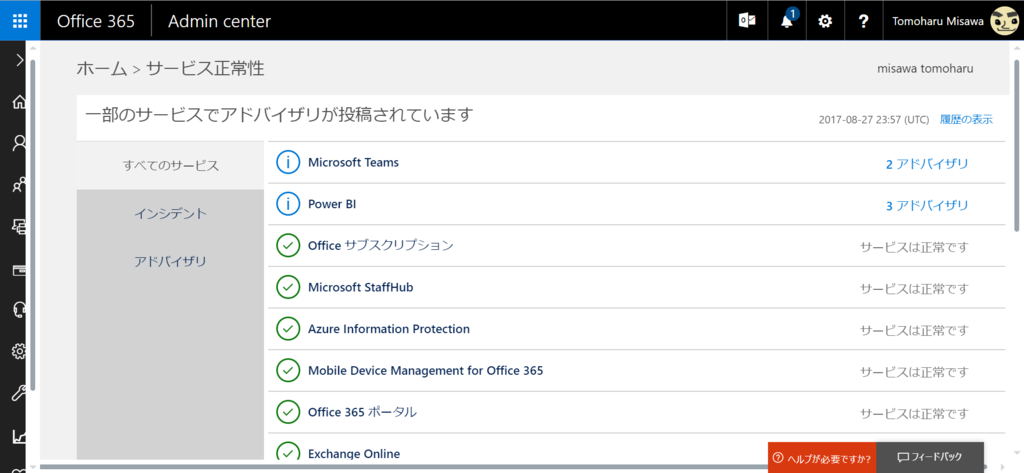Image resolution: width=1024 pixels, height=473 pixels.
Task: Click Office 365 title in header
Action: point(95,21)
